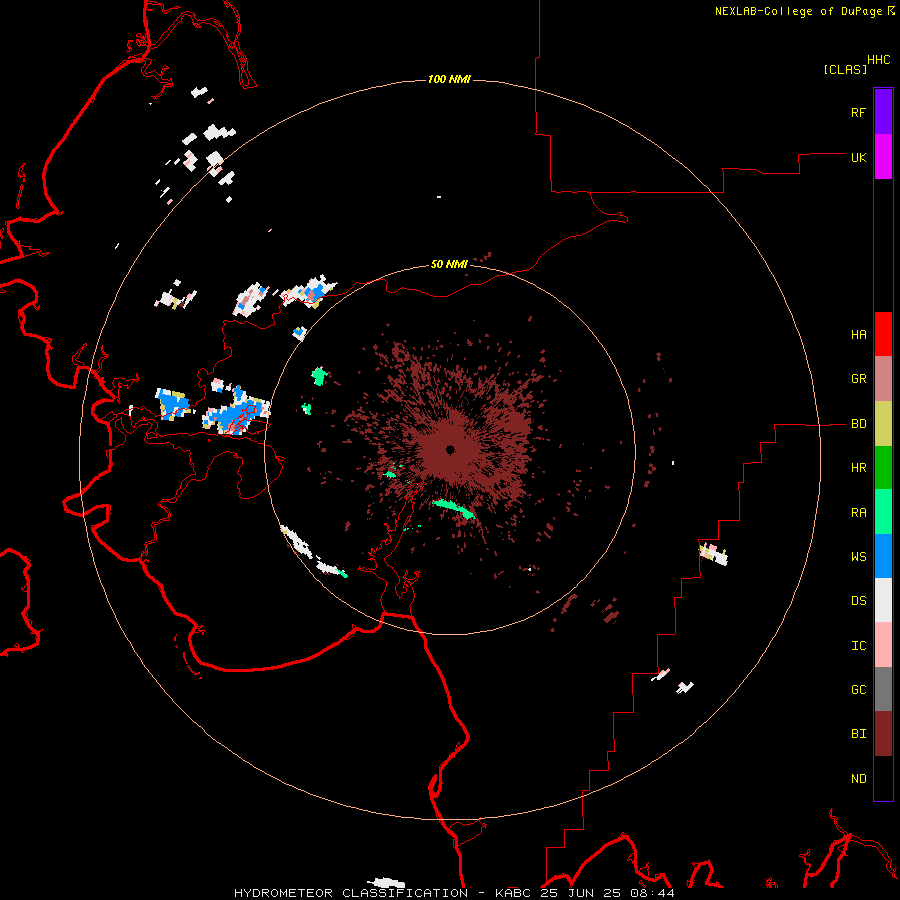The width and height of the screenshot is (900, 900).
Task: Click the HHC product code text
Action: point(878,60)
